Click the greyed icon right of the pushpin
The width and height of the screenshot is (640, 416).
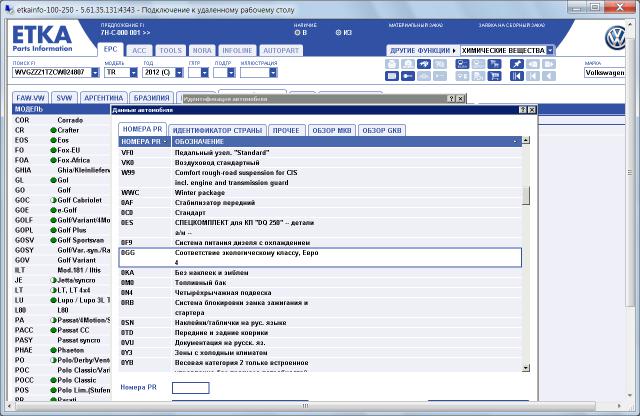point(532,64)
